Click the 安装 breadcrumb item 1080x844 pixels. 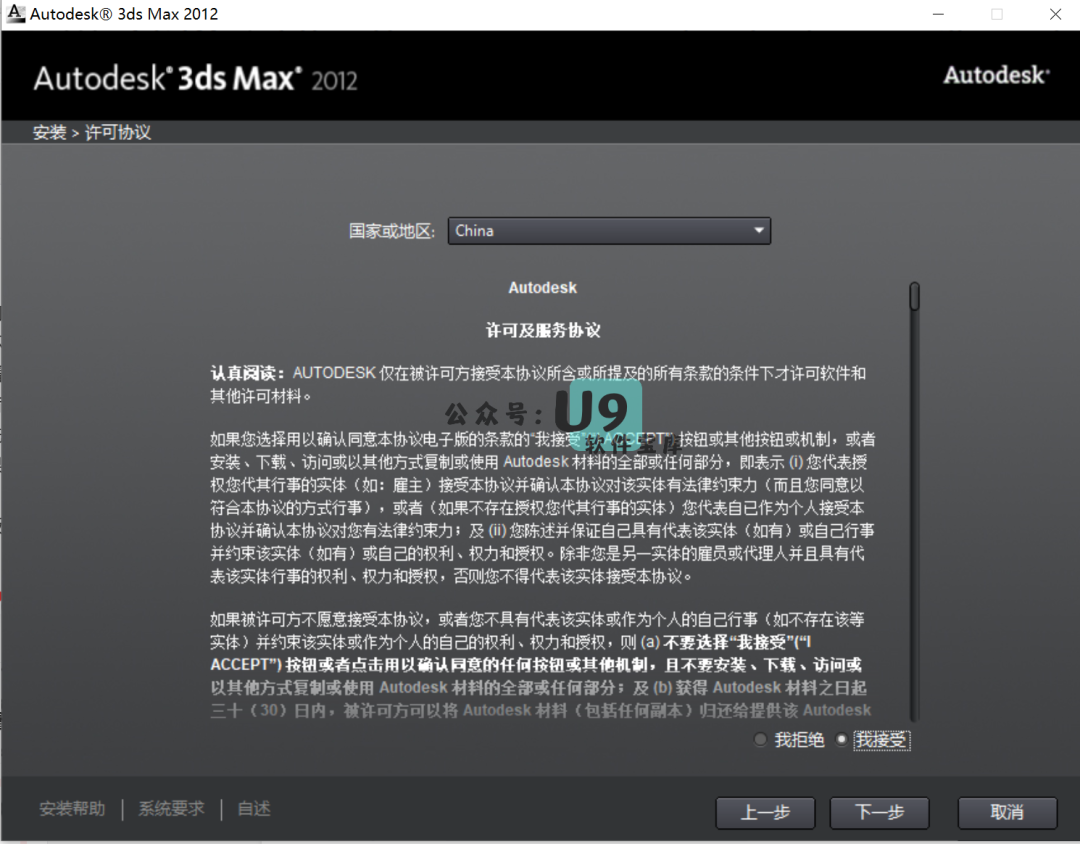(x=48, y=133)
